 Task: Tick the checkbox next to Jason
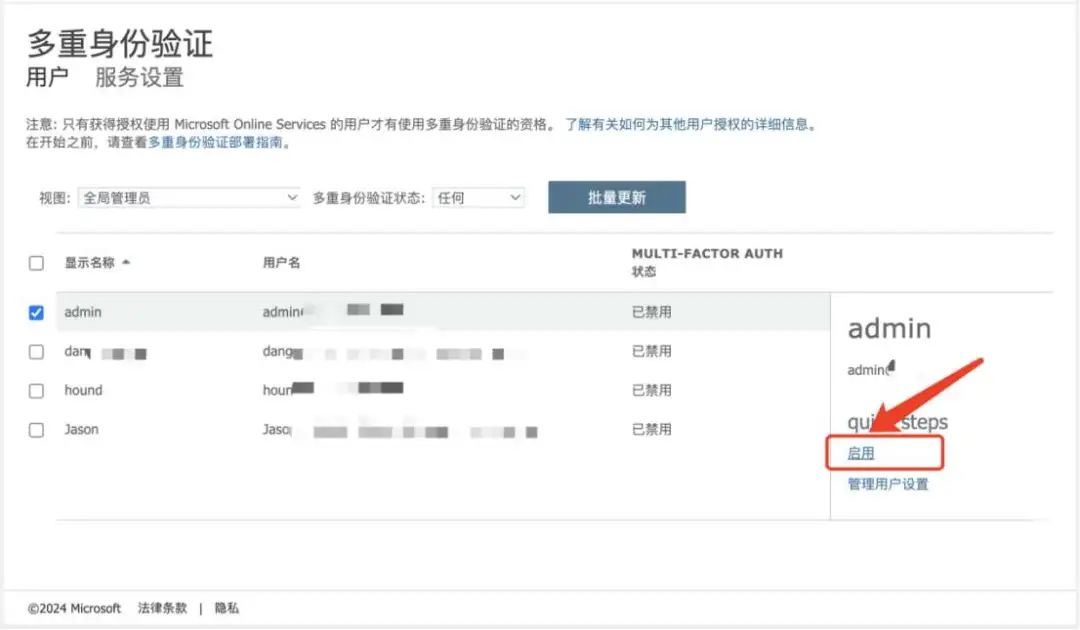(37, 430)
